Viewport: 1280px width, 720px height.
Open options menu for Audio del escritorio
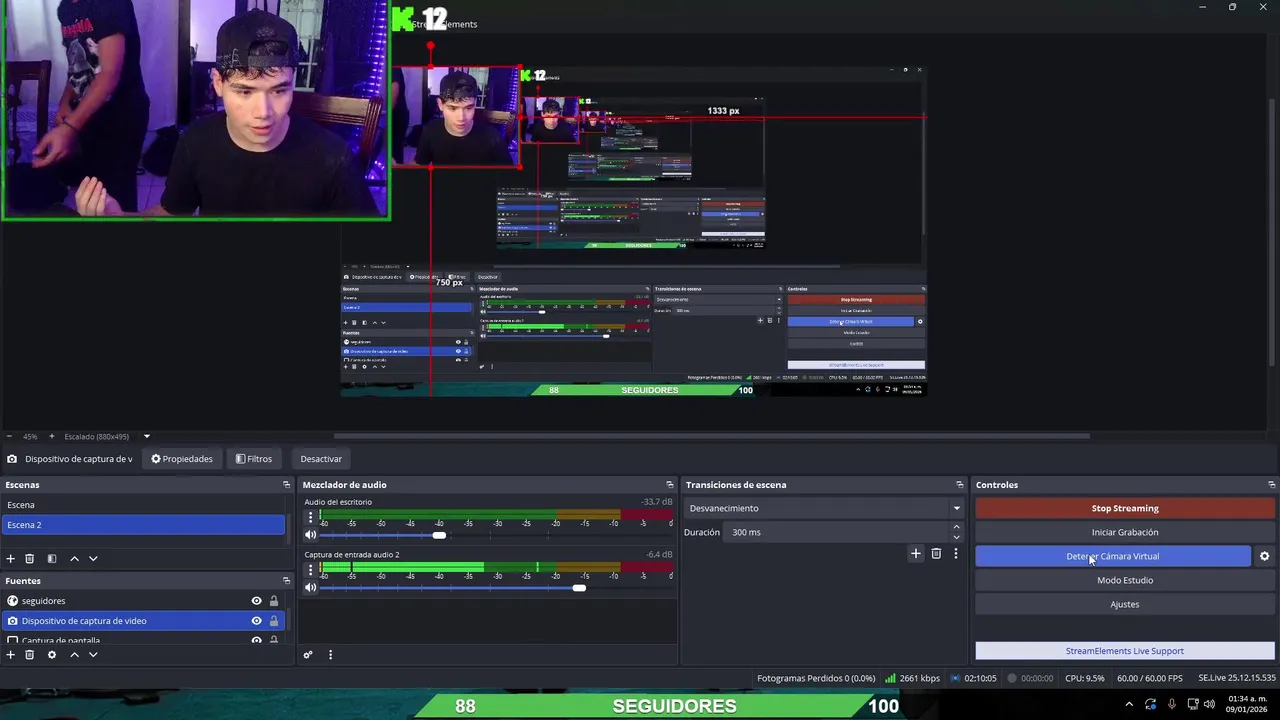point(310,517)
